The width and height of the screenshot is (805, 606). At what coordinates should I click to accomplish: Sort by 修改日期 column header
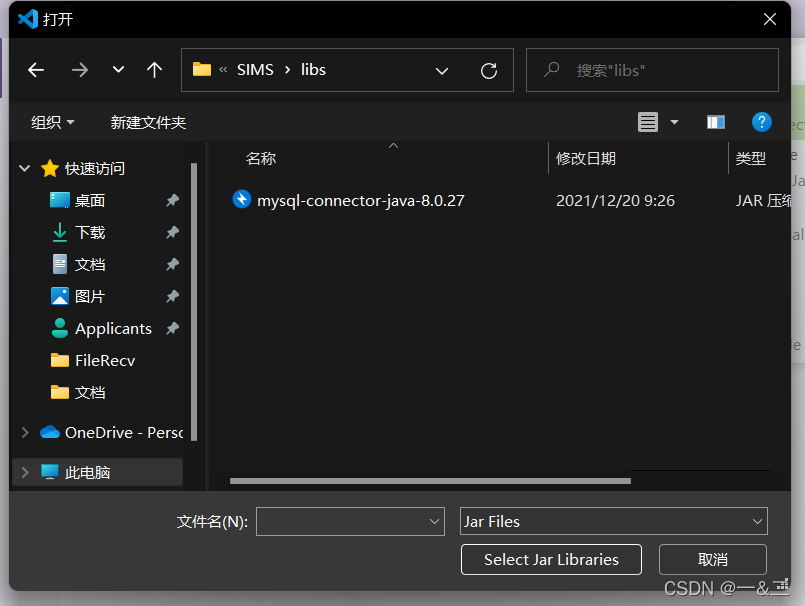point(586,158)
